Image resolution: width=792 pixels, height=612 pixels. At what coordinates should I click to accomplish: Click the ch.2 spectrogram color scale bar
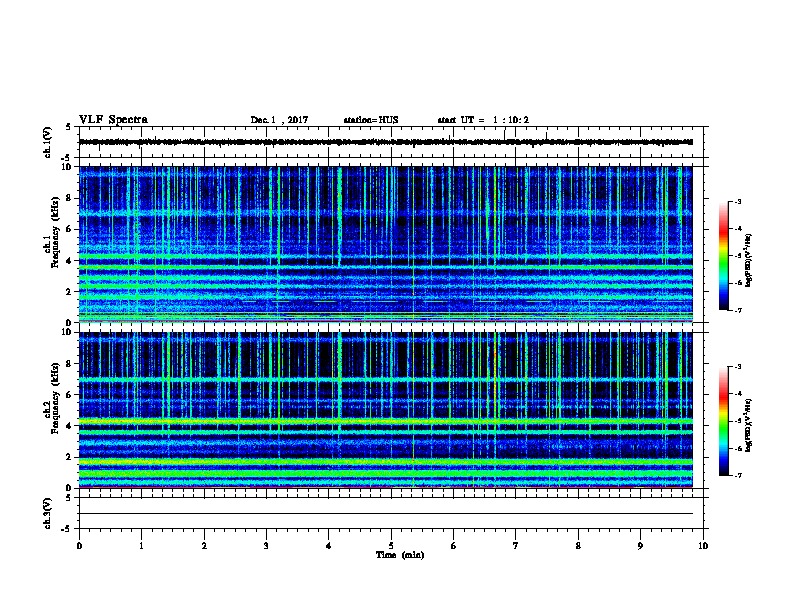723,421
